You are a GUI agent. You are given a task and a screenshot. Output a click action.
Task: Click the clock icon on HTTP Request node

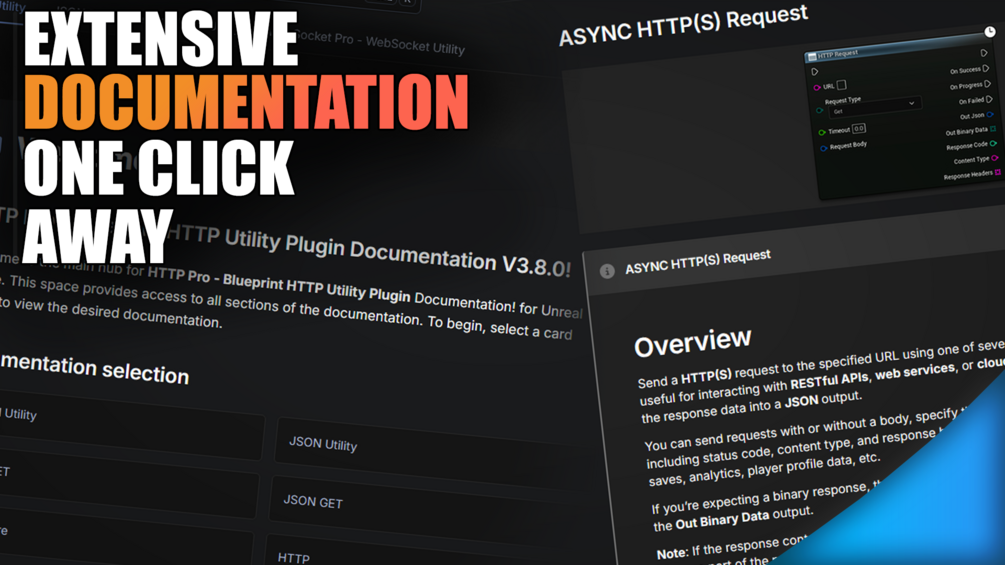pos(990,31)
